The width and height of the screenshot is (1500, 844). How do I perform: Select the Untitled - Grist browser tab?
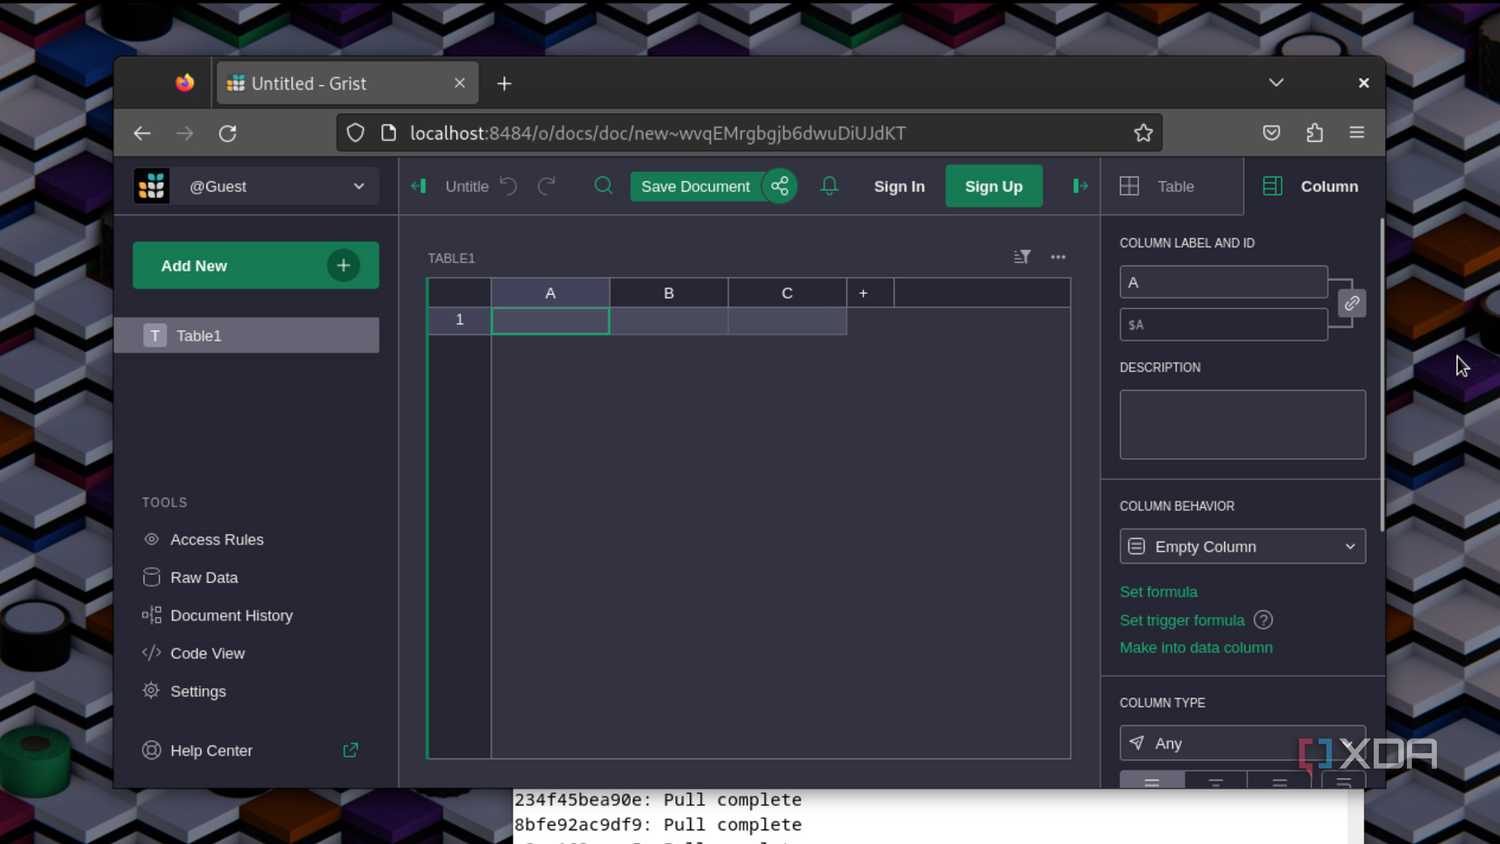347,83
